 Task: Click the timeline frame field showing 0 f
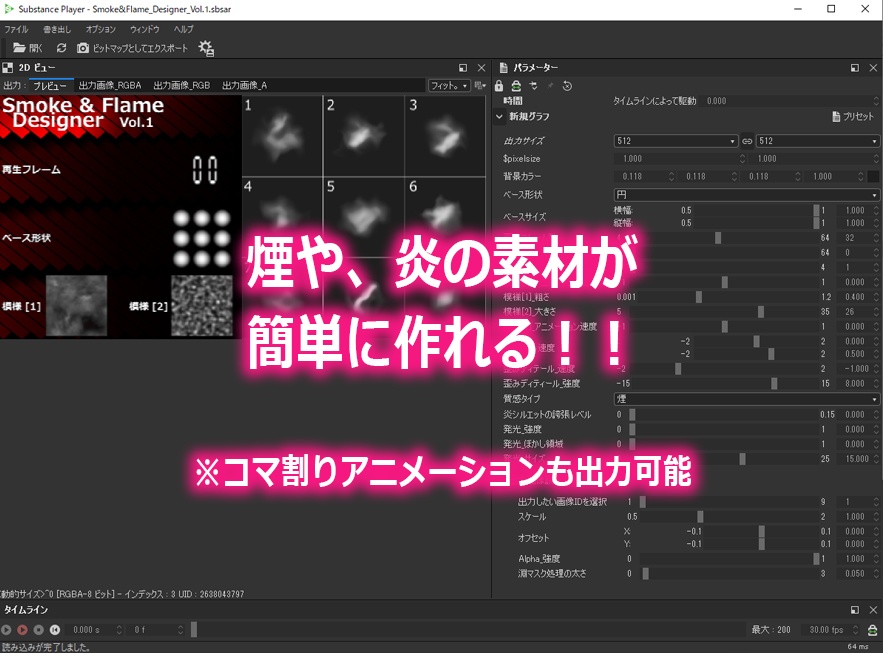point(156,630)
